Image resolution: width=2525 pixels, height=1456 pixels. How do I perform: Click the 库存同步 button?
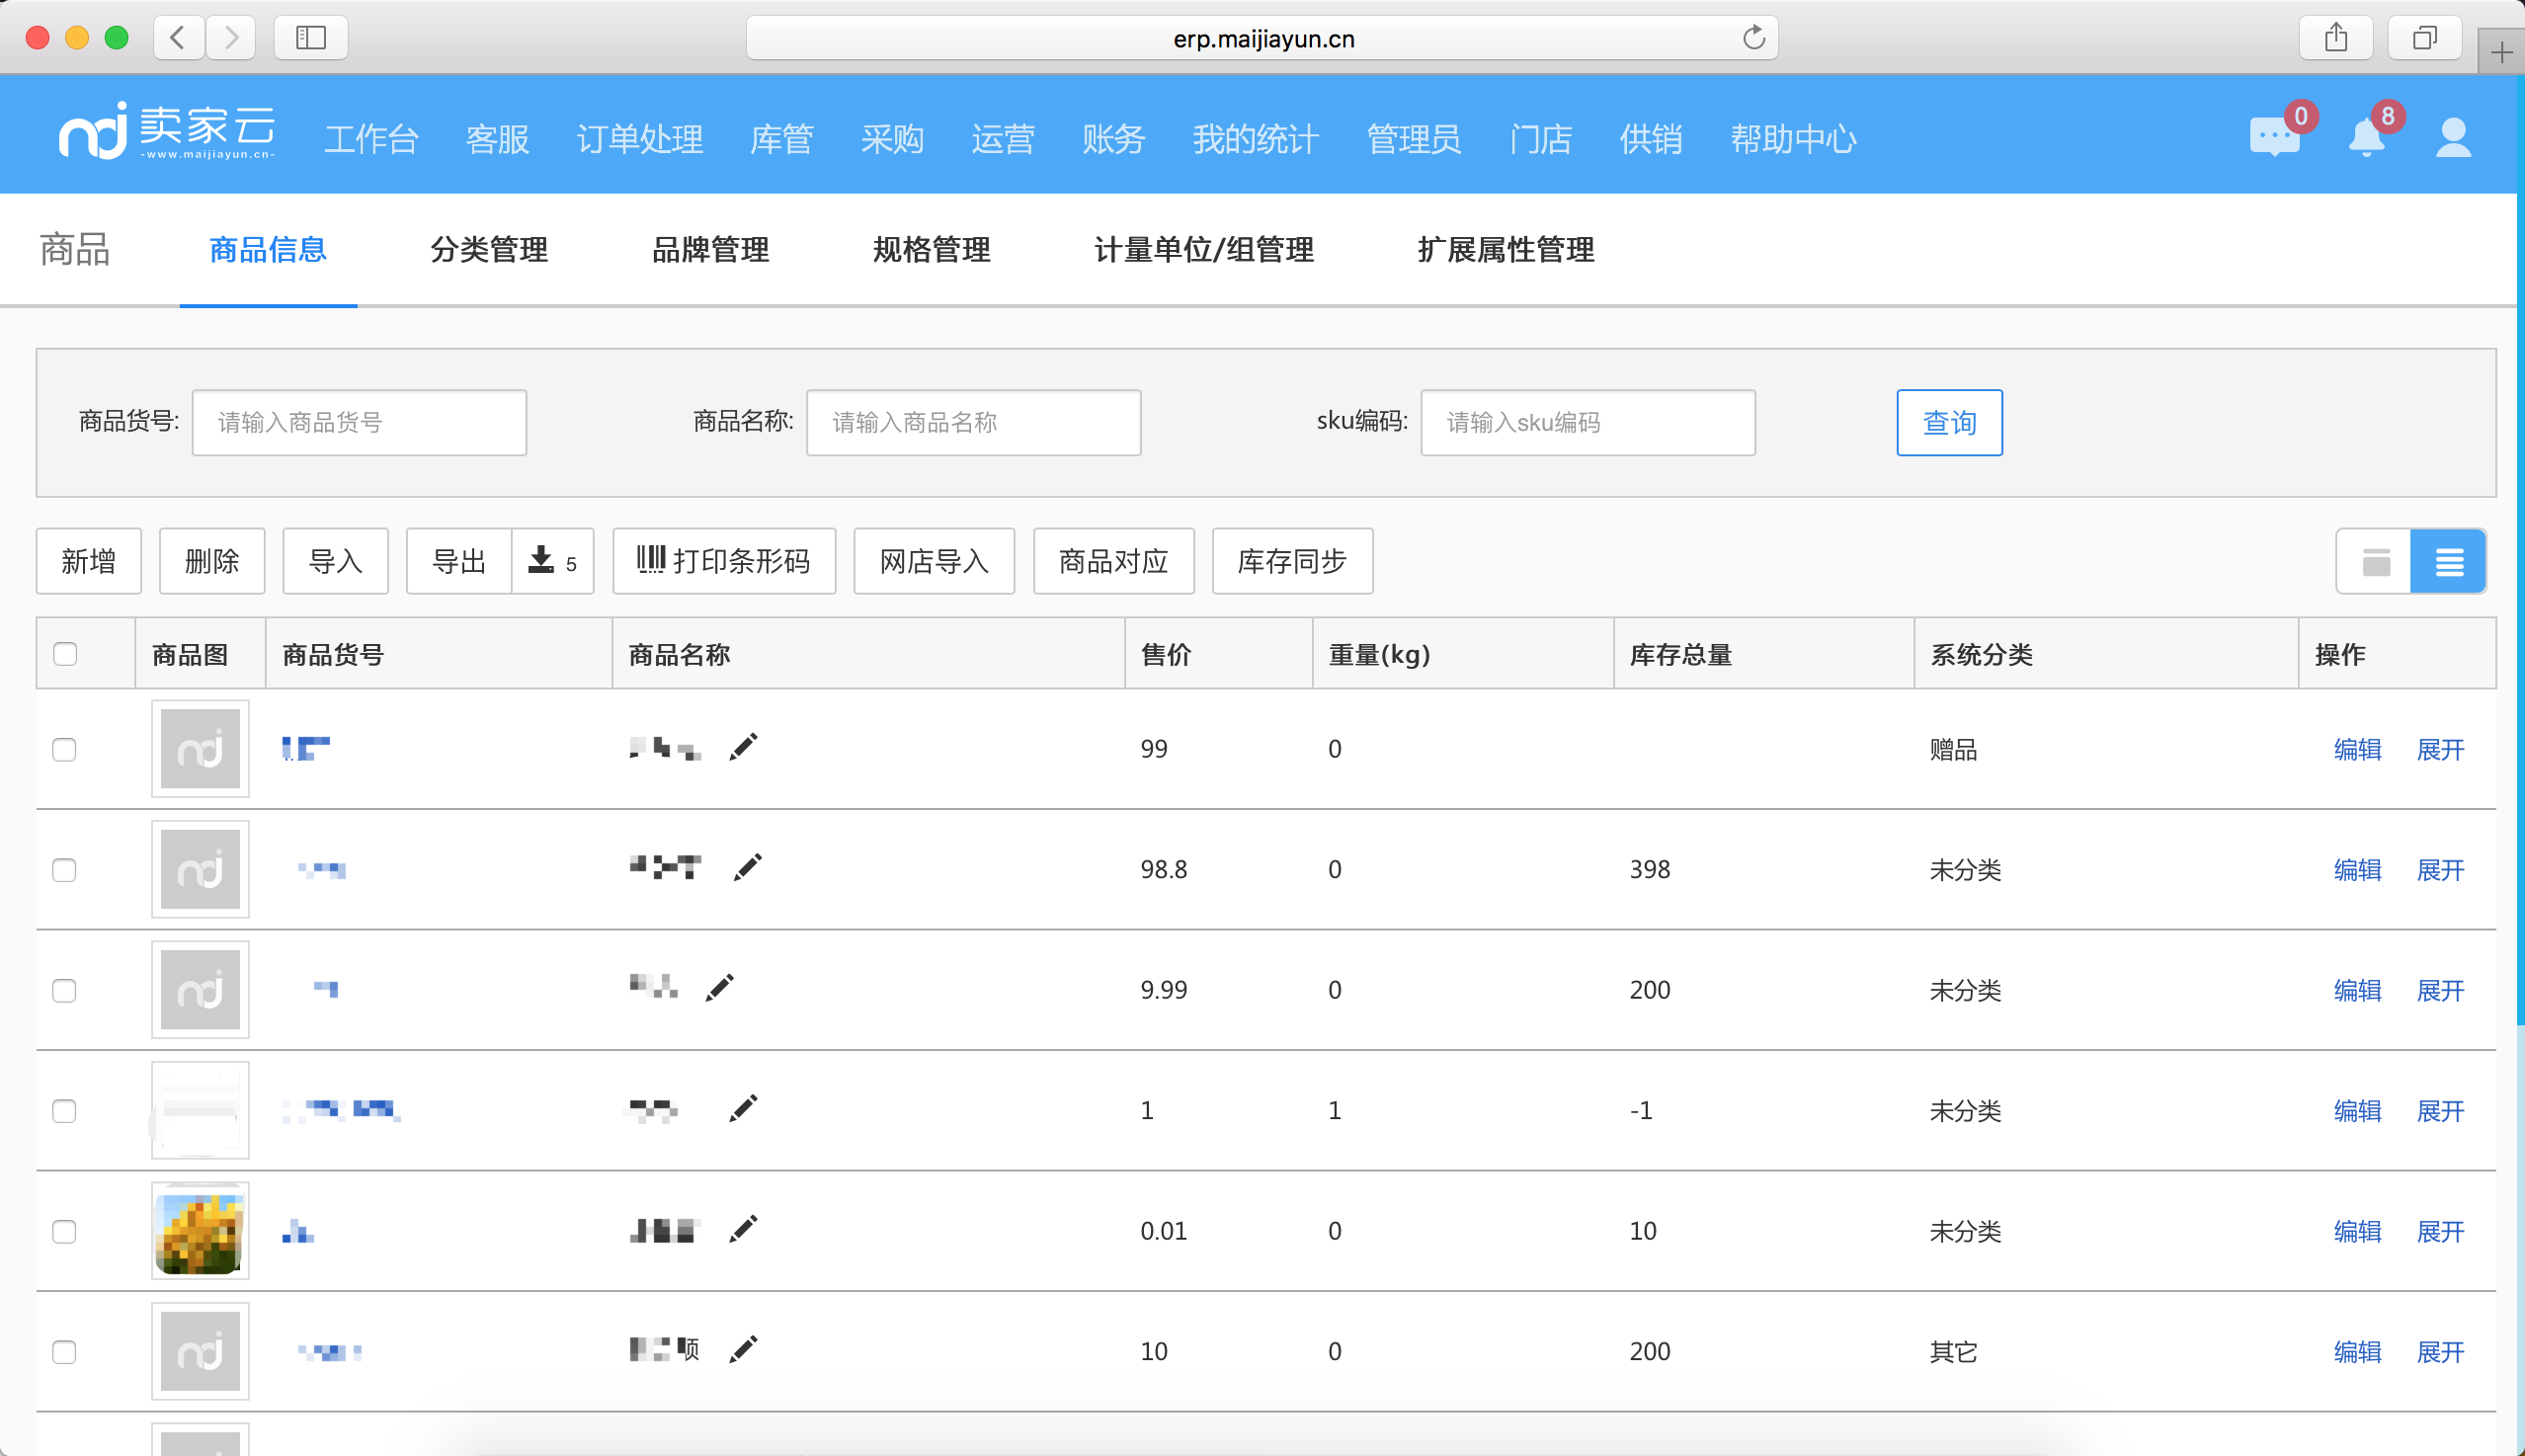1292,561
